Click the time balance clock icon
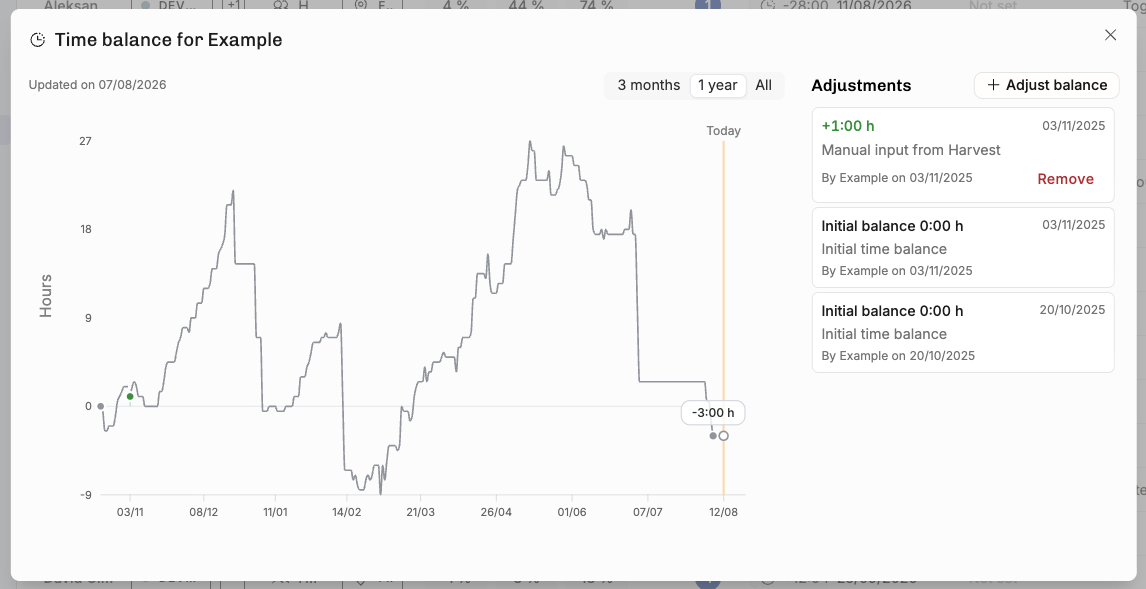Viewport: 1146px width, 589px height. (37, 40)
